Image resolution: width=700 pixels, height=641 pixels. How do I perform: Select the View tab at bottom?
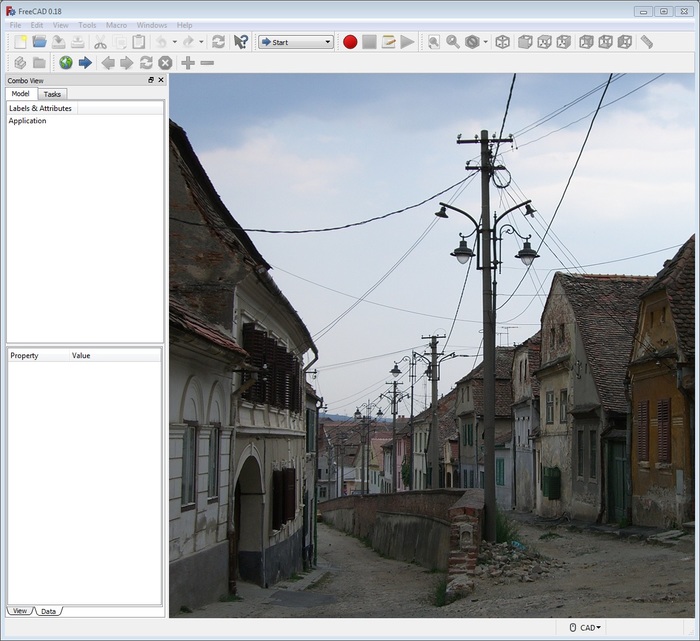[x=20, y=610]
